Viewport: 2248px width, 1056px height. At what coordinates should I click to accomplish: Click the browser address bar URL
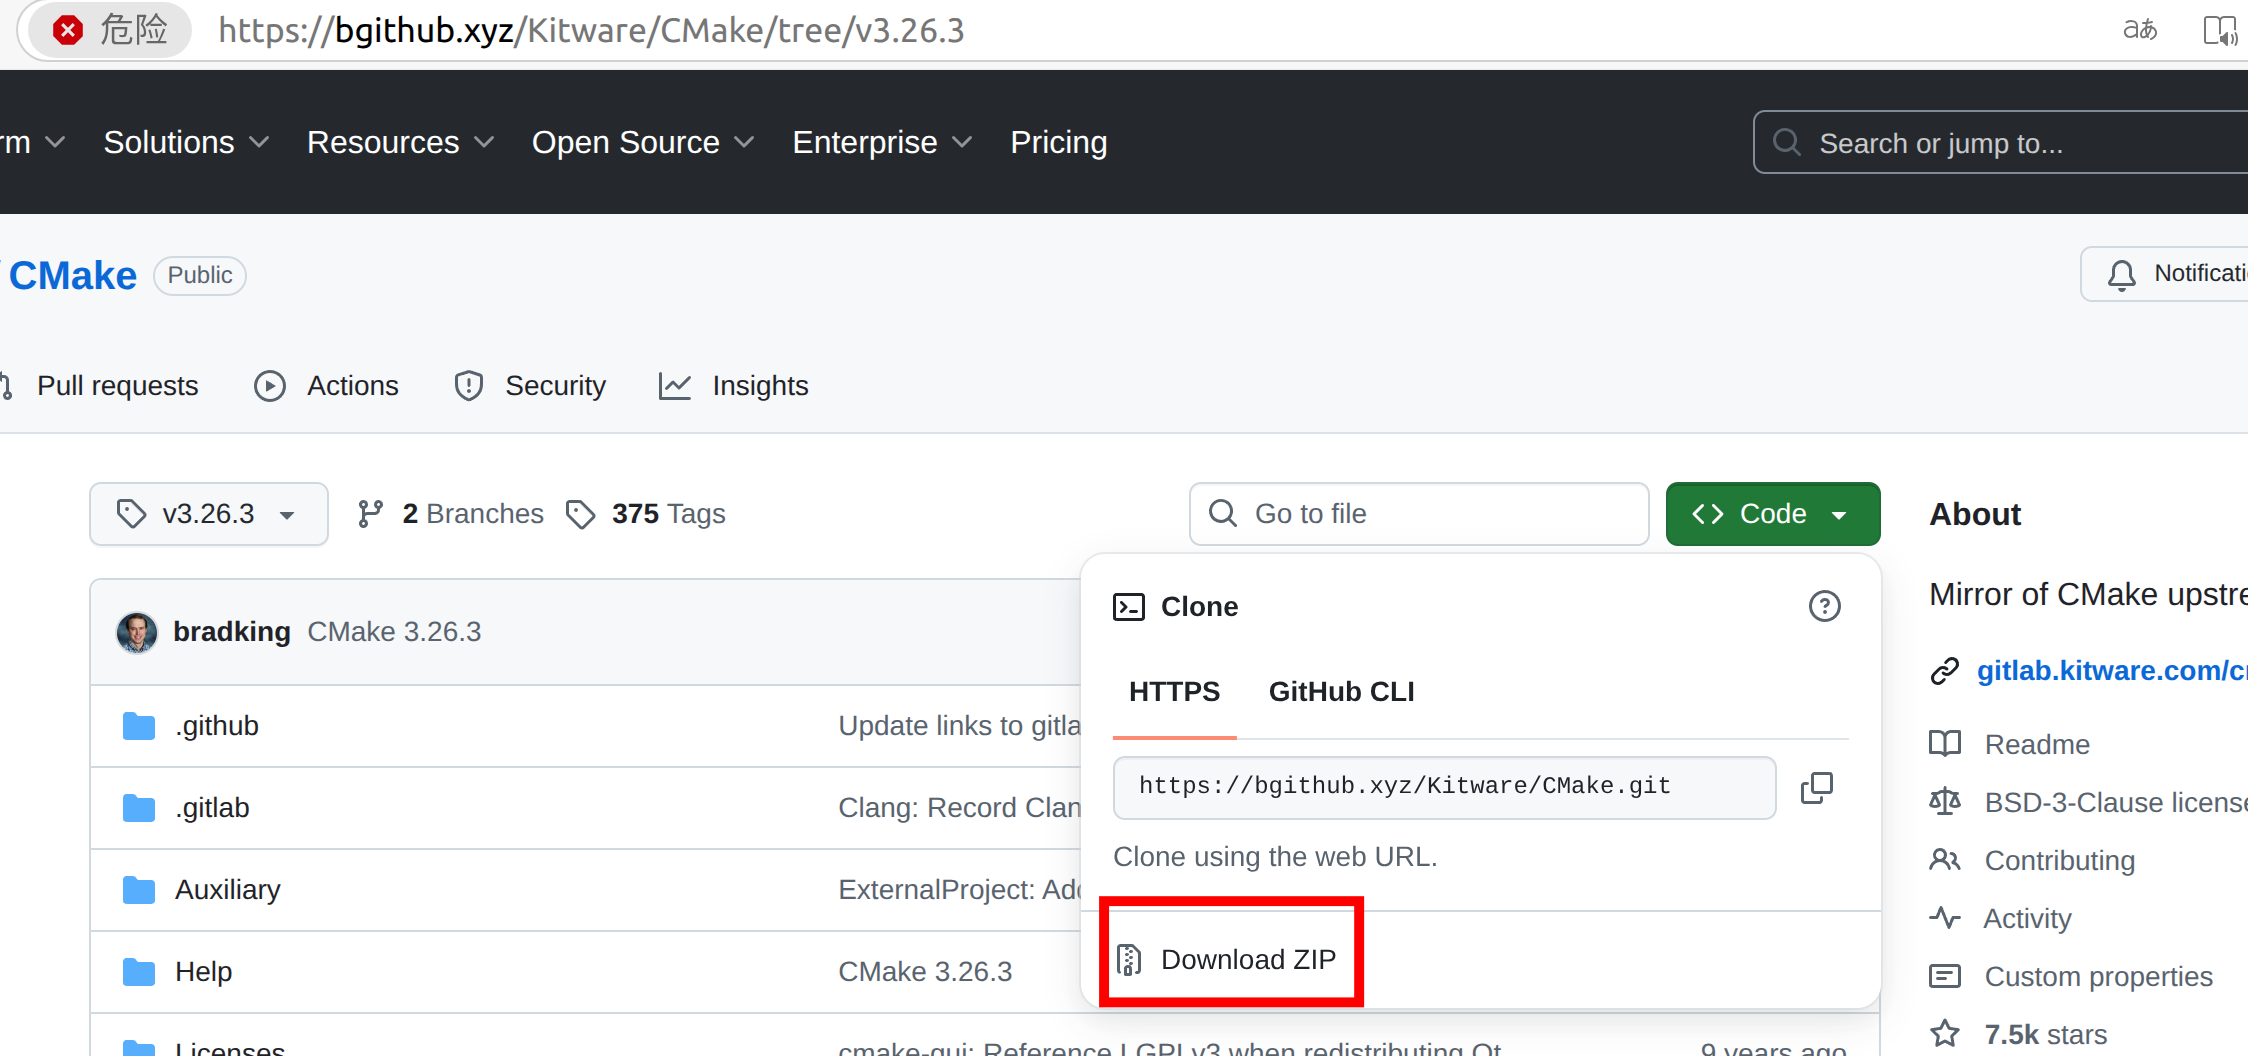tap(591, 30)
